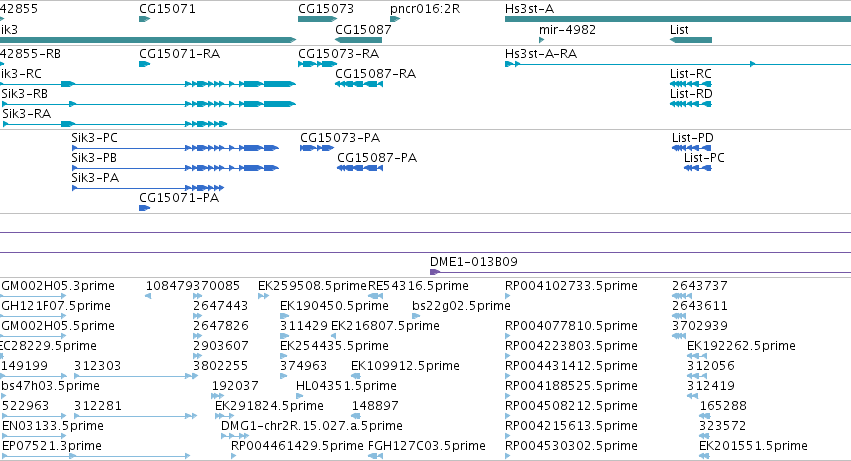Select the List-RC transcript arrows

[x=691, y=84]
